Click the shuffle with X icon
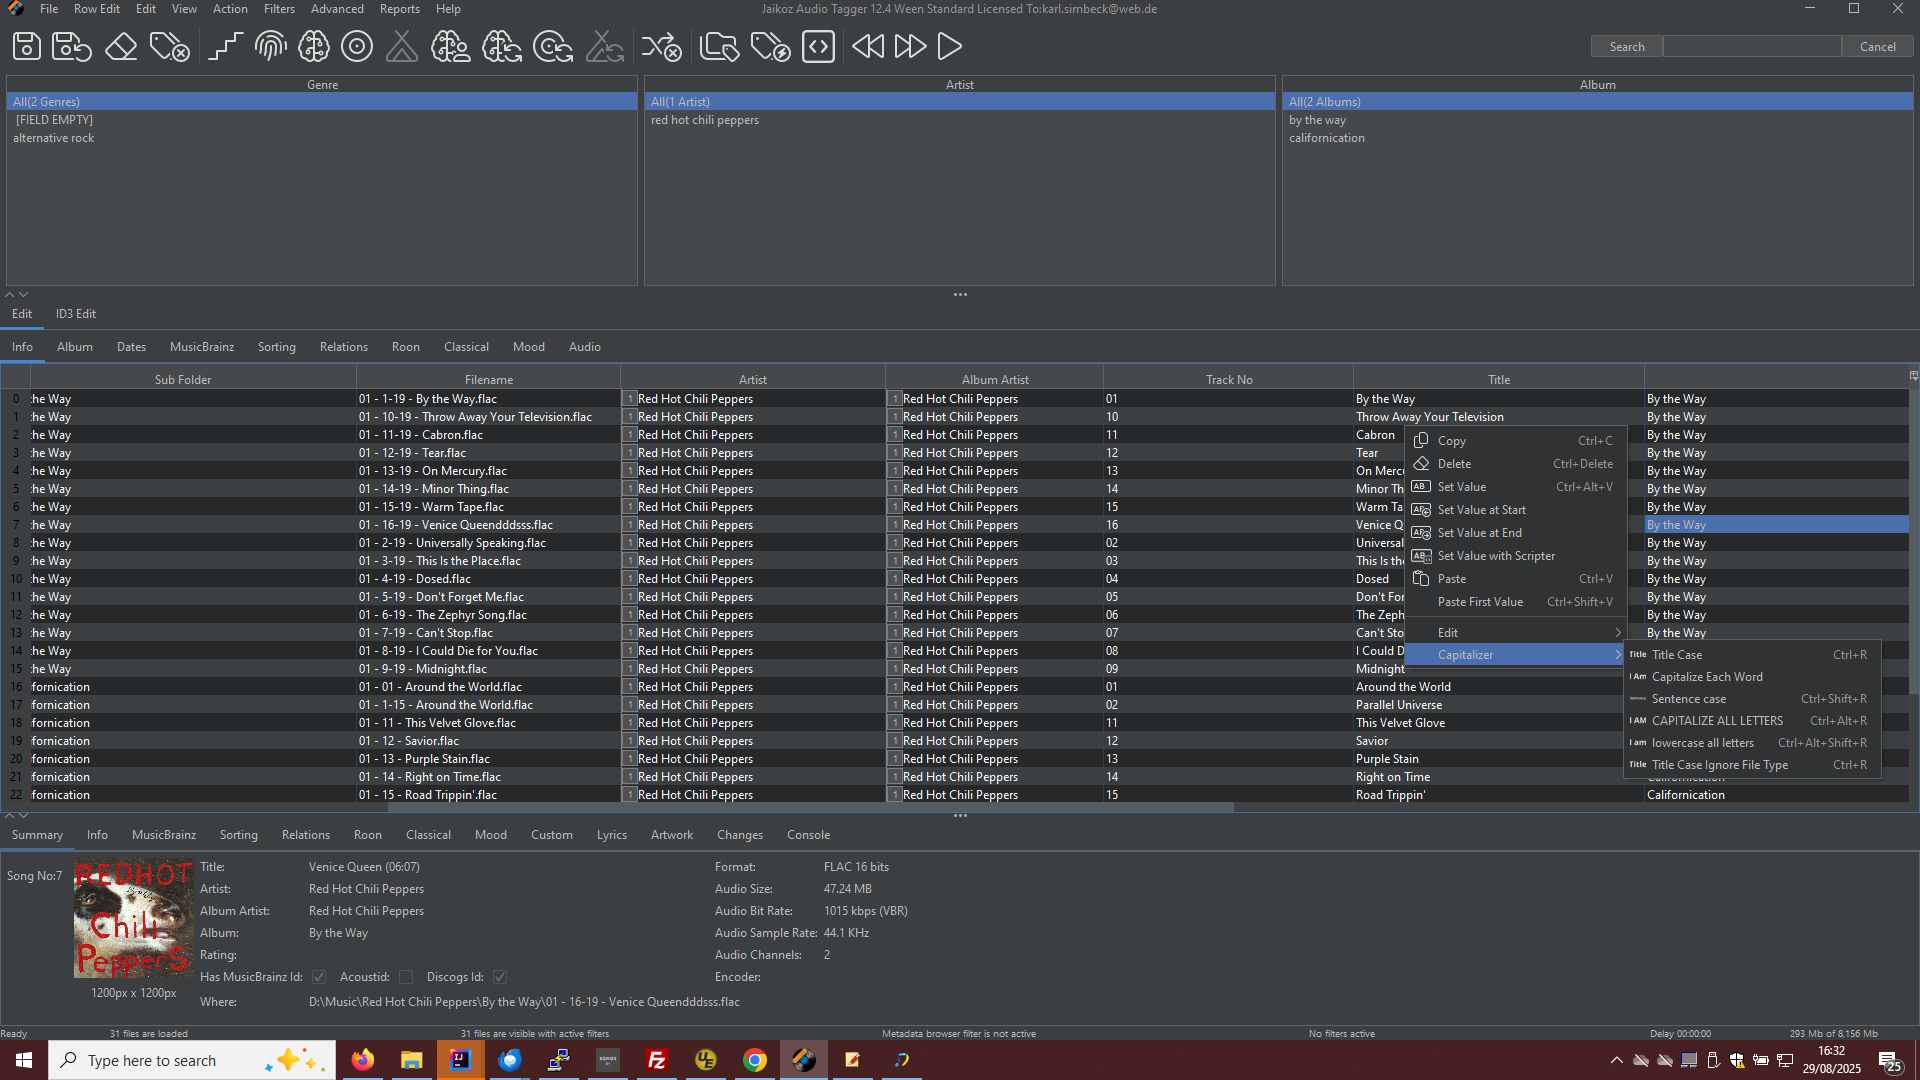 point(661,47)
